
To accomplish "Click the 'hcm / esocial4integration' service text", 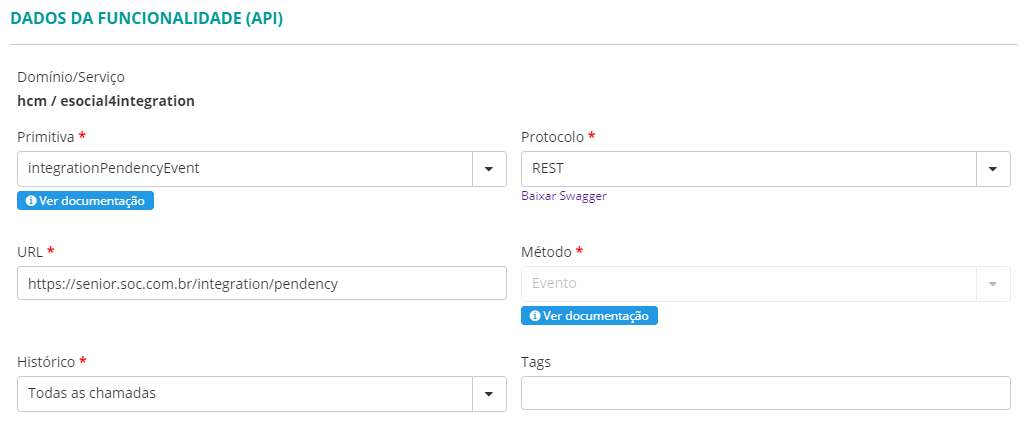I will (106, 101).
